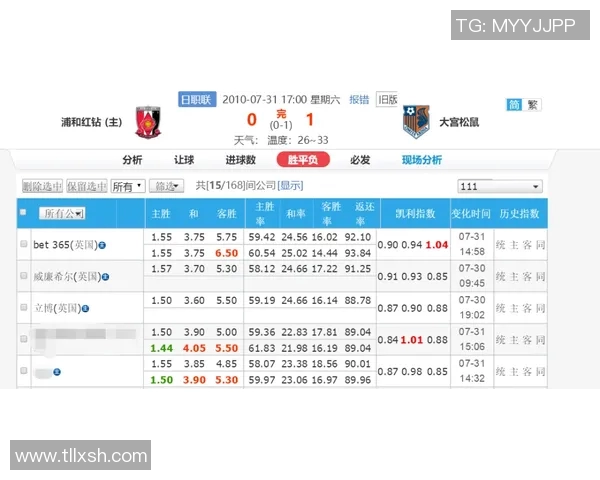Open the 必发 tab
Image resolution: width=600 pixels, height=480 pixels.
point(360,160)
